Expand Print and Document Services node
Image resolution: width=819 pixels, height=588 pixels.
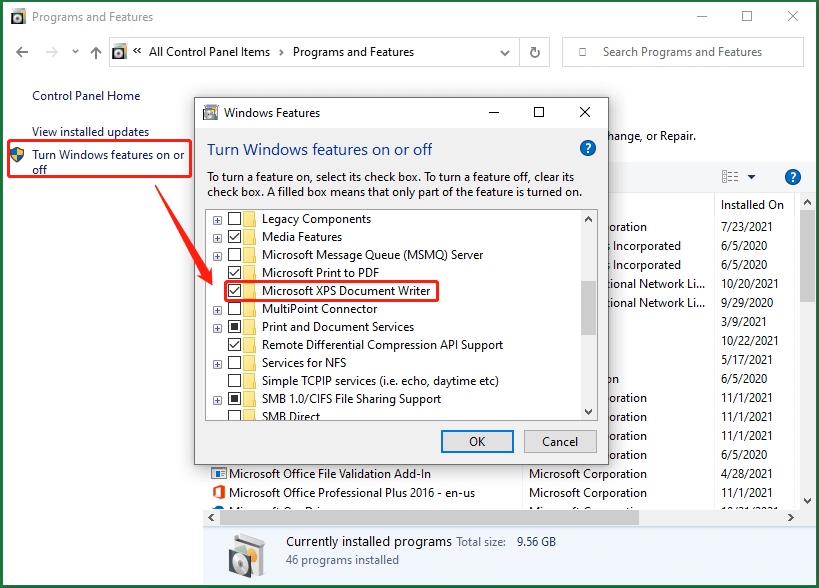pos(217,328)
